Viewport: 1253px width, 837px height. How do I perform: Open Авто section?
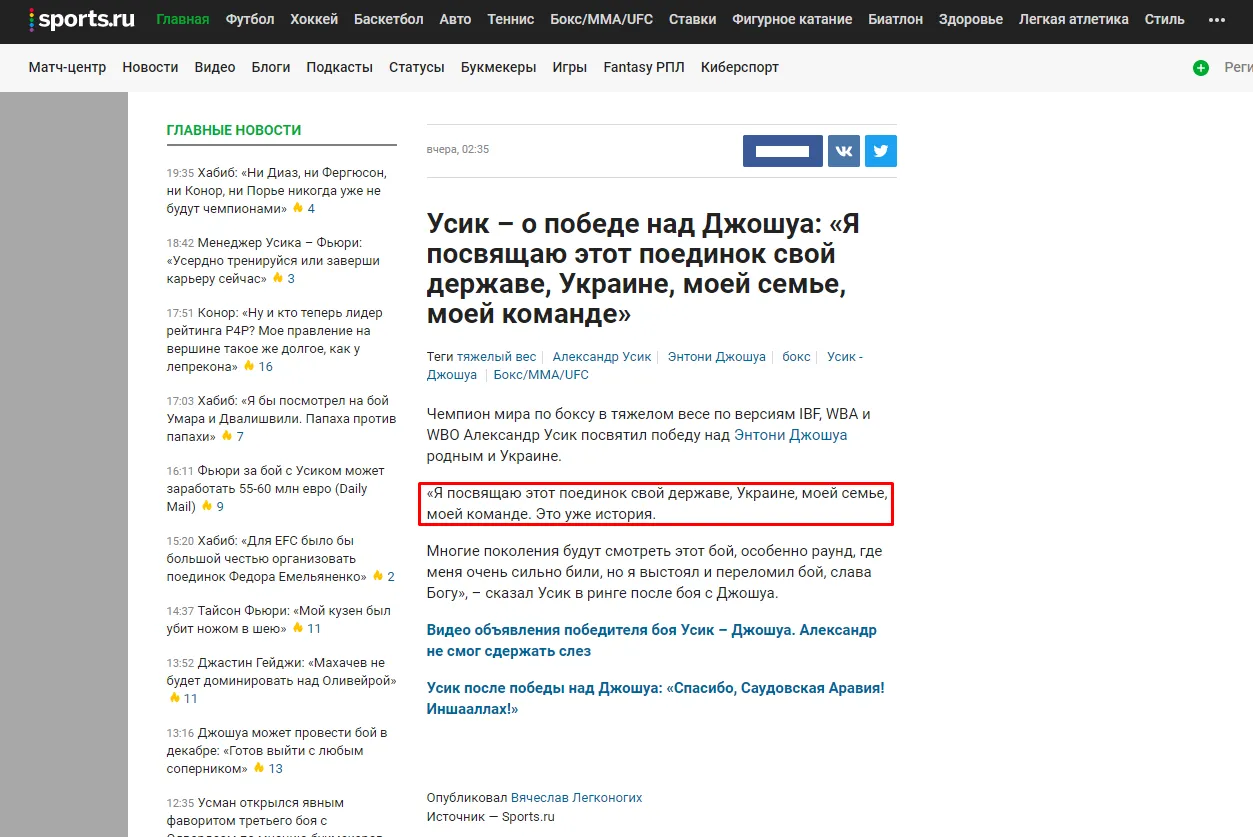point(455,19)
